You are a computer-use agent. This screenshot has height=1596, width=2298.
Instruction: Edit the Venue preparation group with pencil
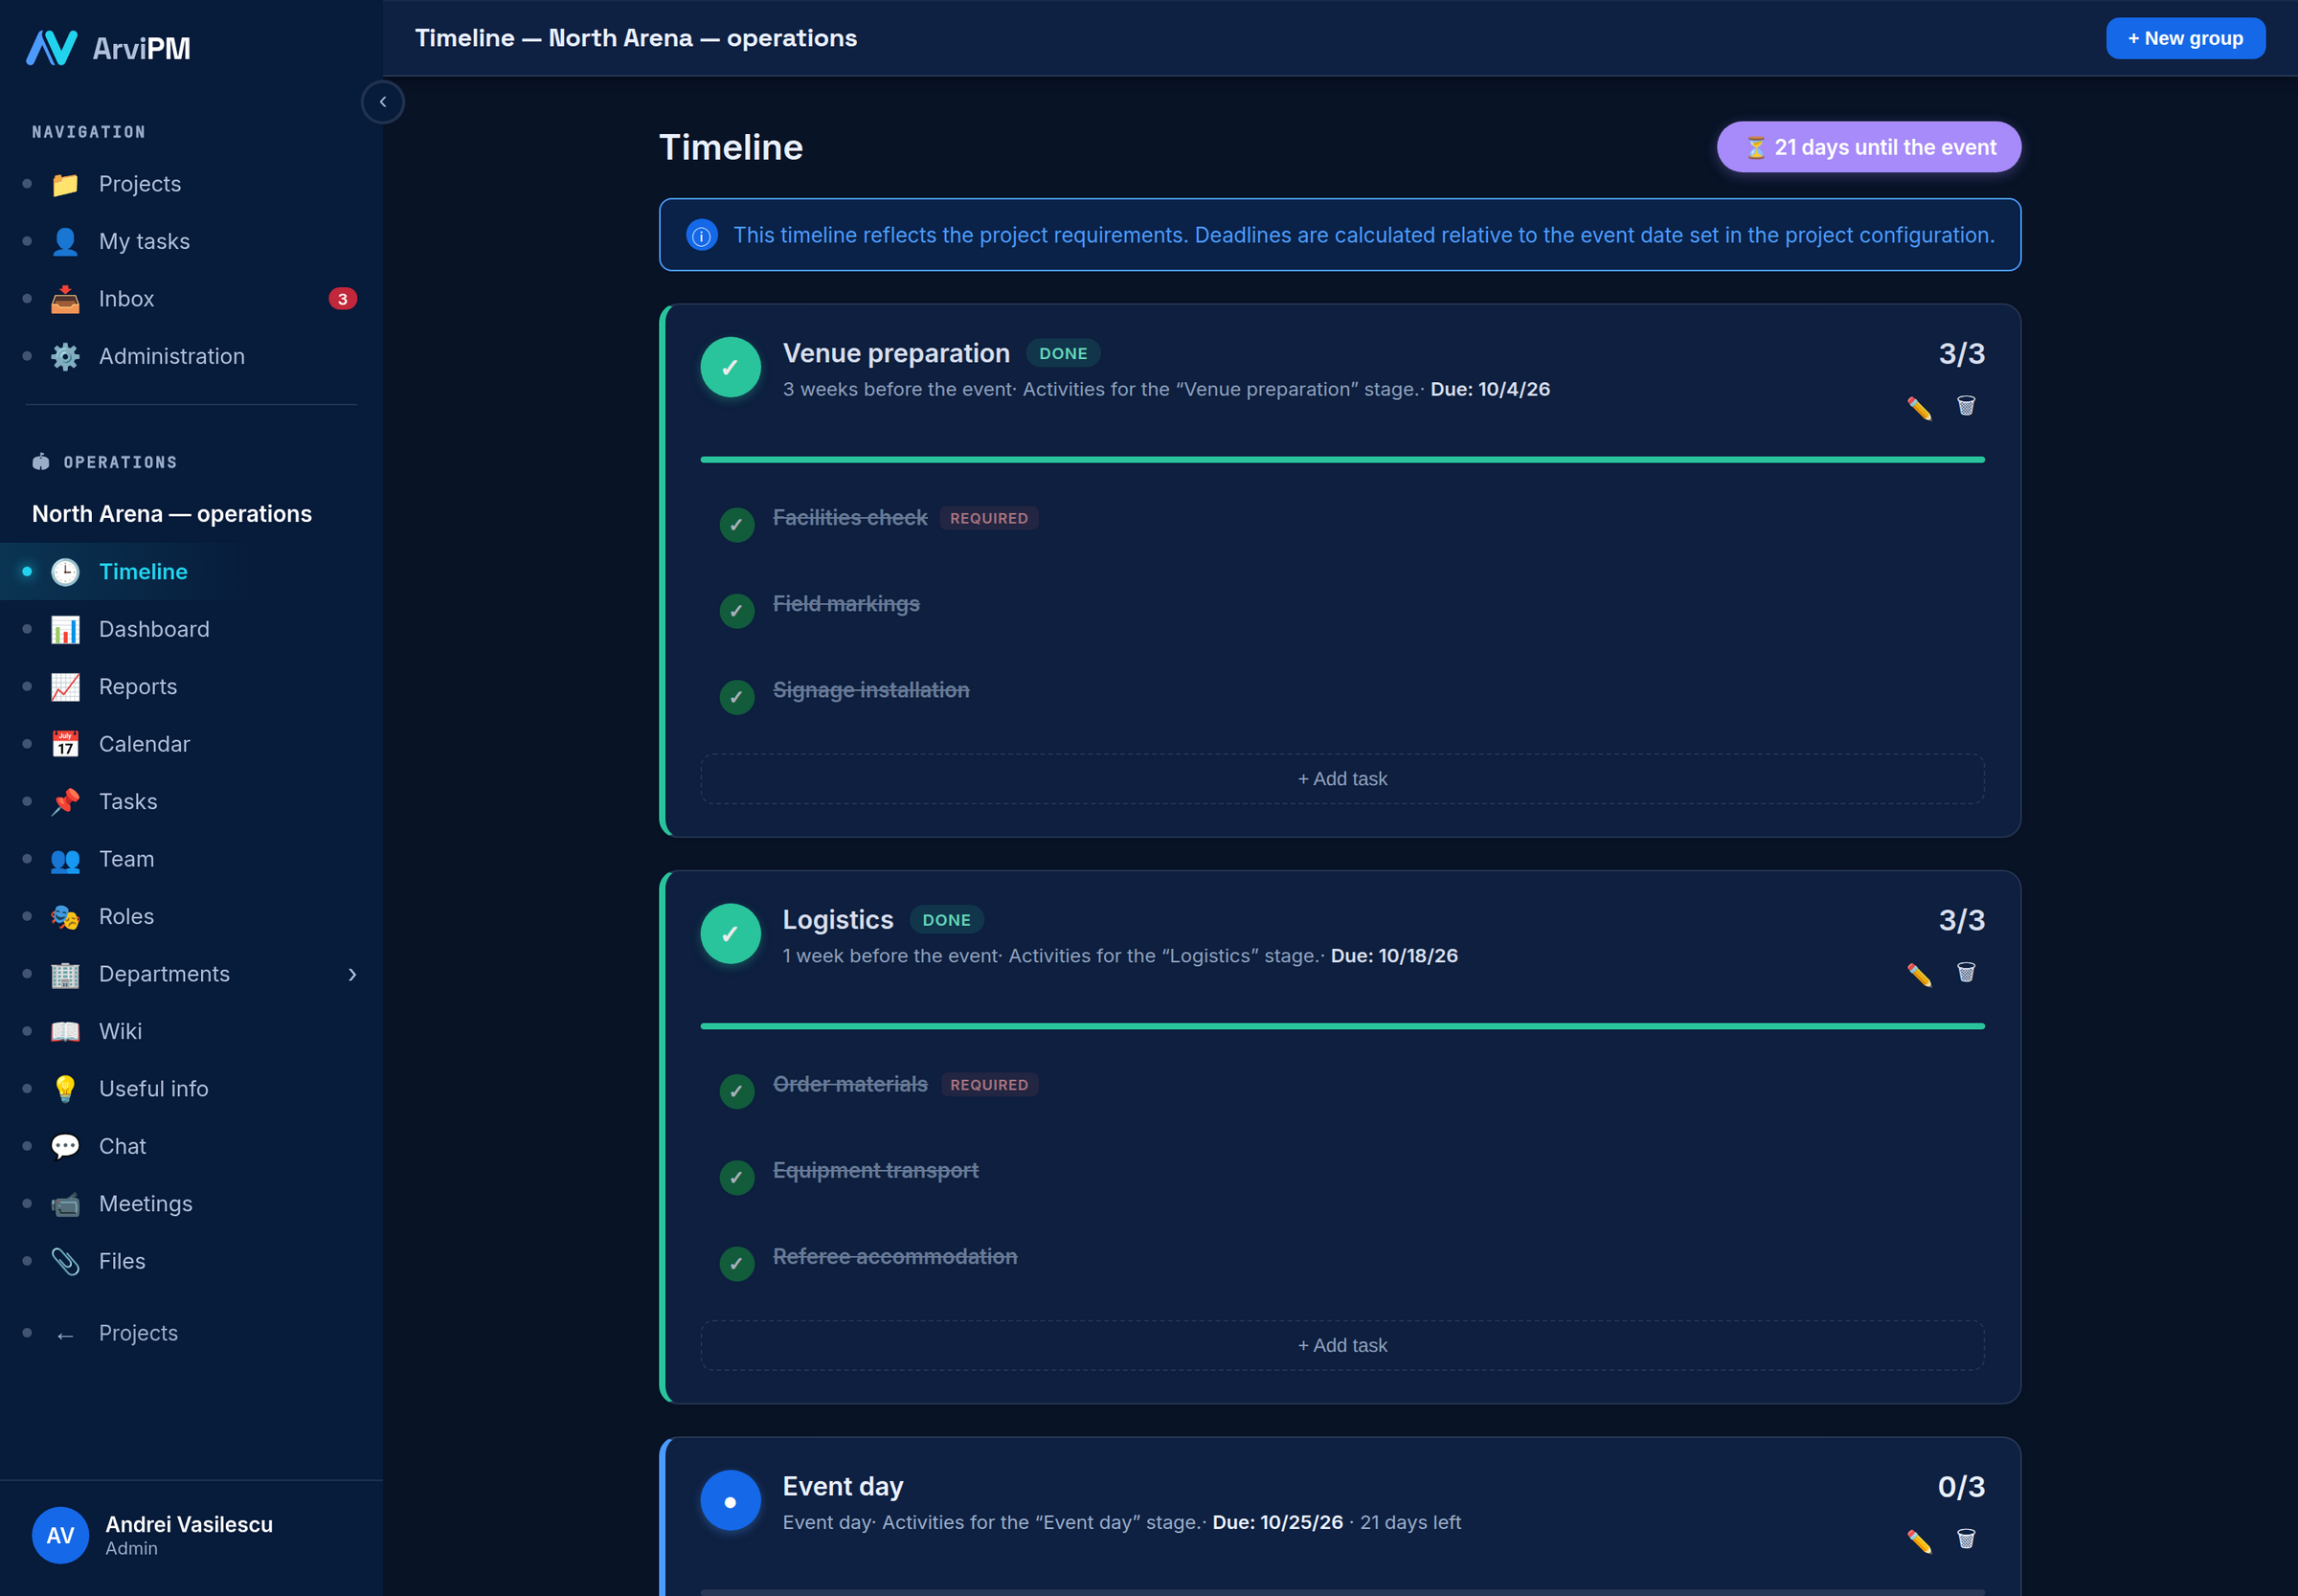1918,407
